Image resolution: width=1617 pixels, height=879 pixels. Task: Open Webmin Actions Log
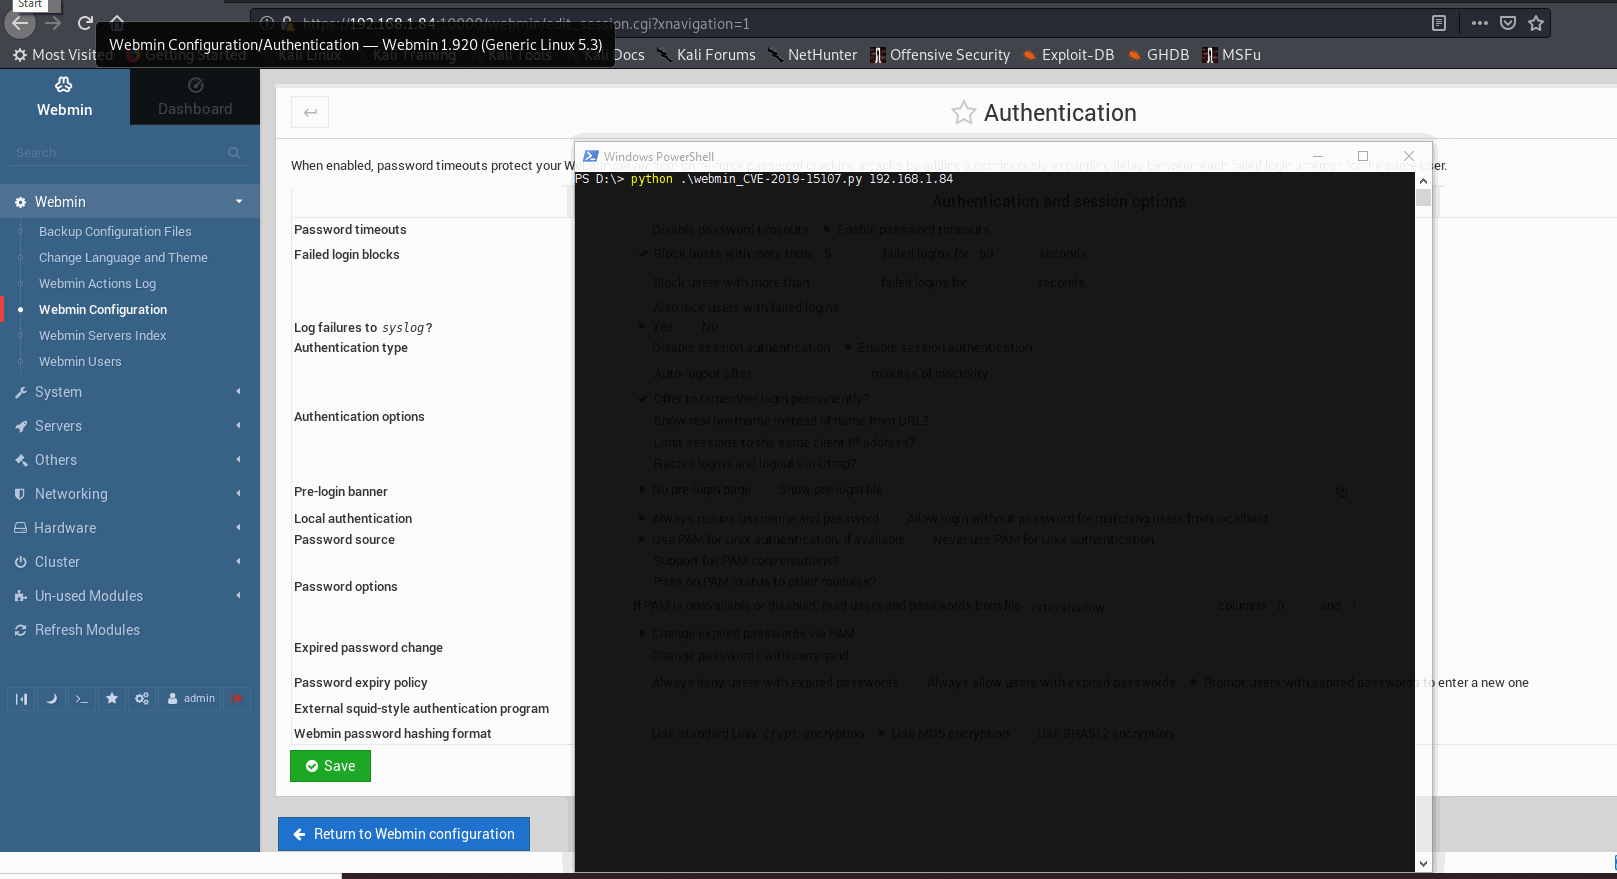click(x=97, y=283)
